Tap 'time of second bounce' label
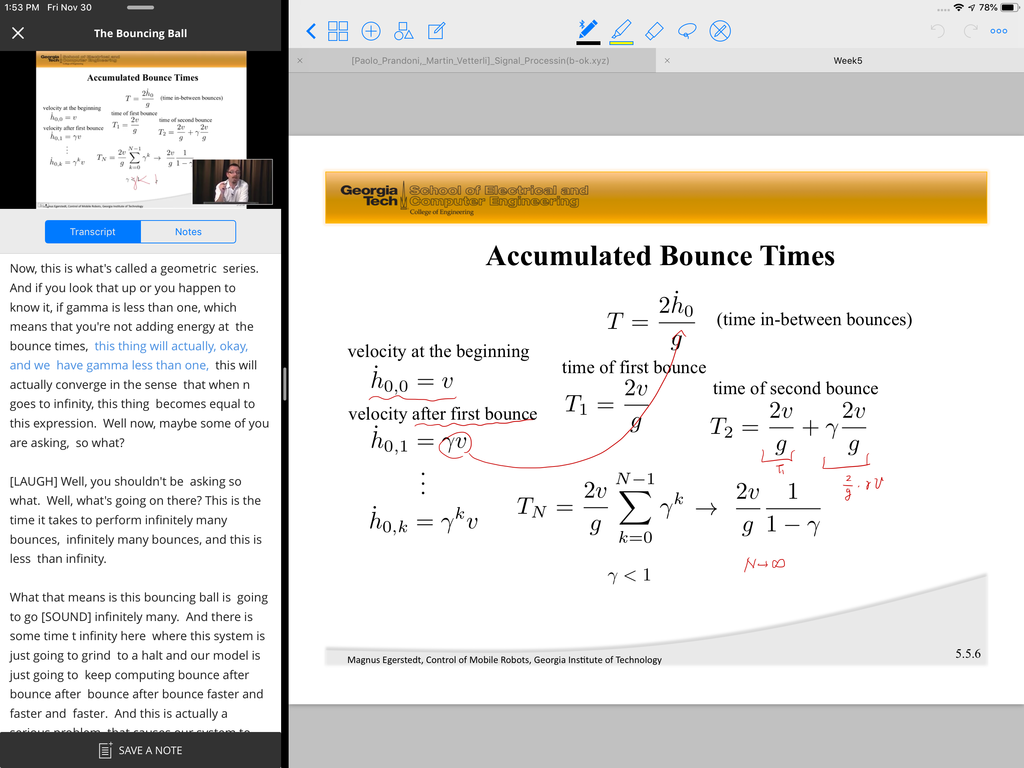This screenshot has height=768, width=1024. (795, 388)
